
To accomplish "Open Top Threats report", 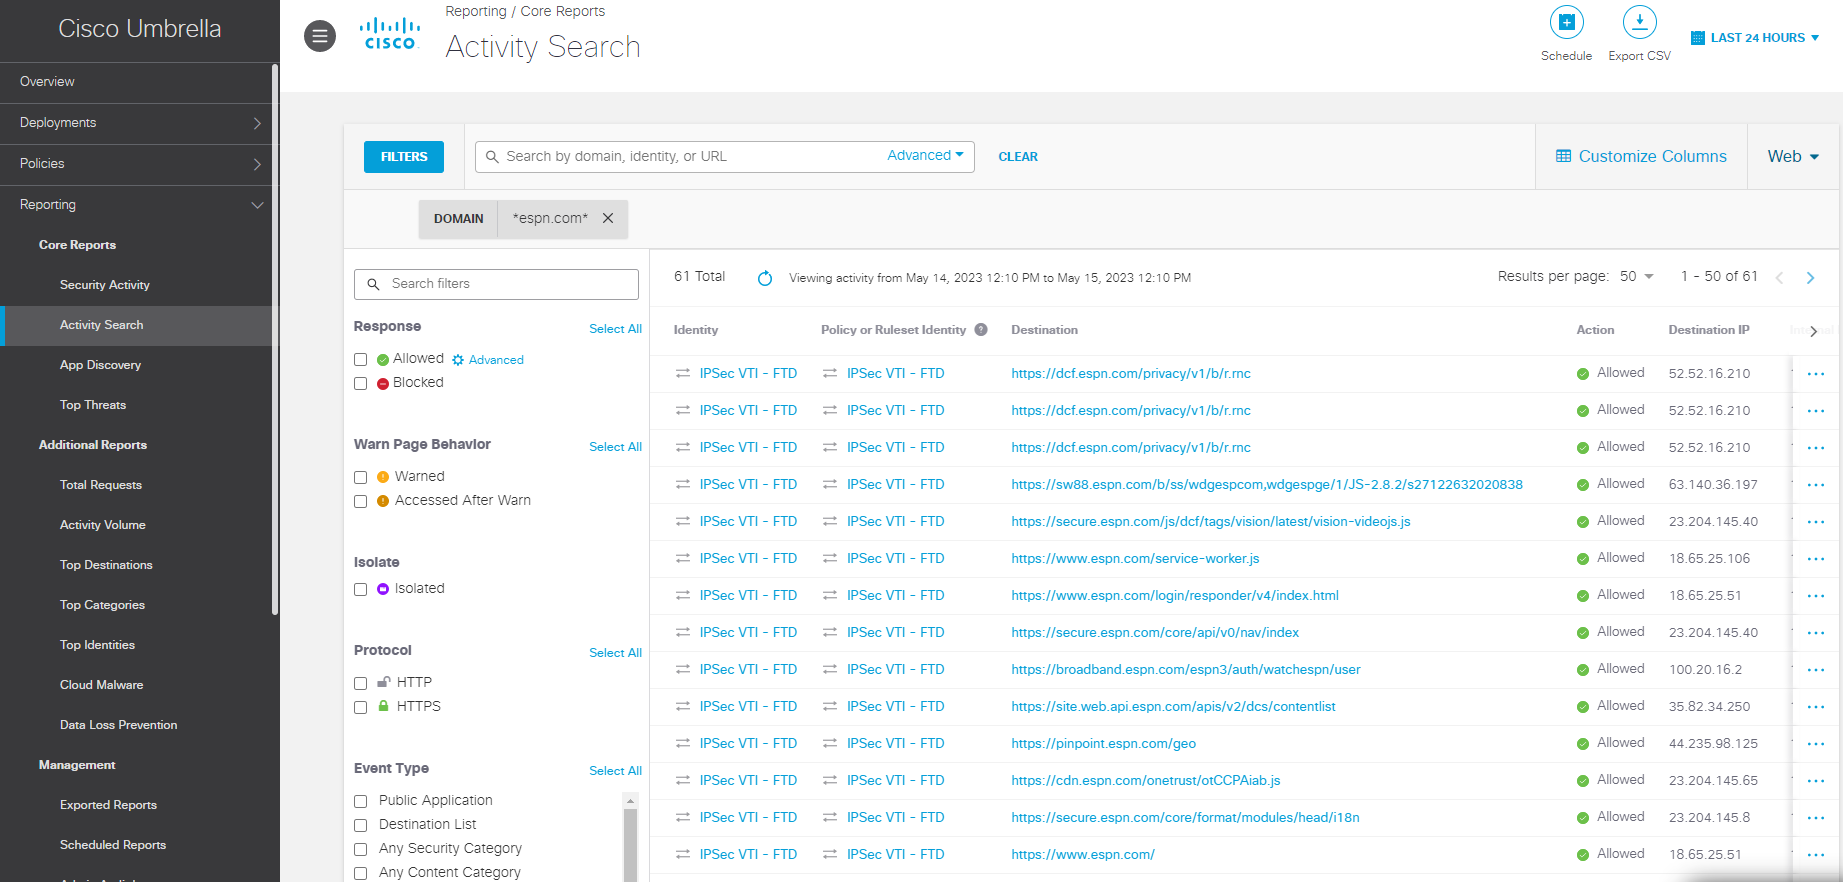I will [x=93, y=405].
